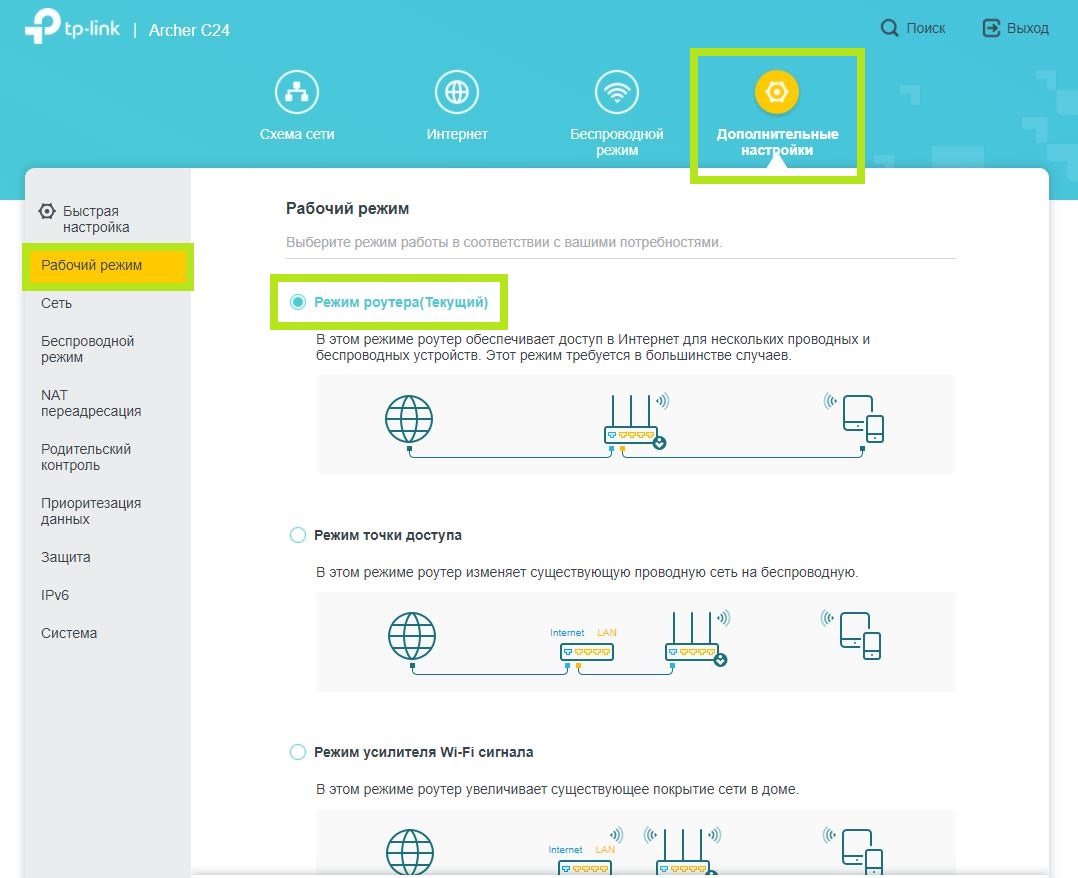Image resolution: width=1078 pixels, height=878 pixels.
Task: Open the Защита sidebar item
Action: tap(66, 557)
